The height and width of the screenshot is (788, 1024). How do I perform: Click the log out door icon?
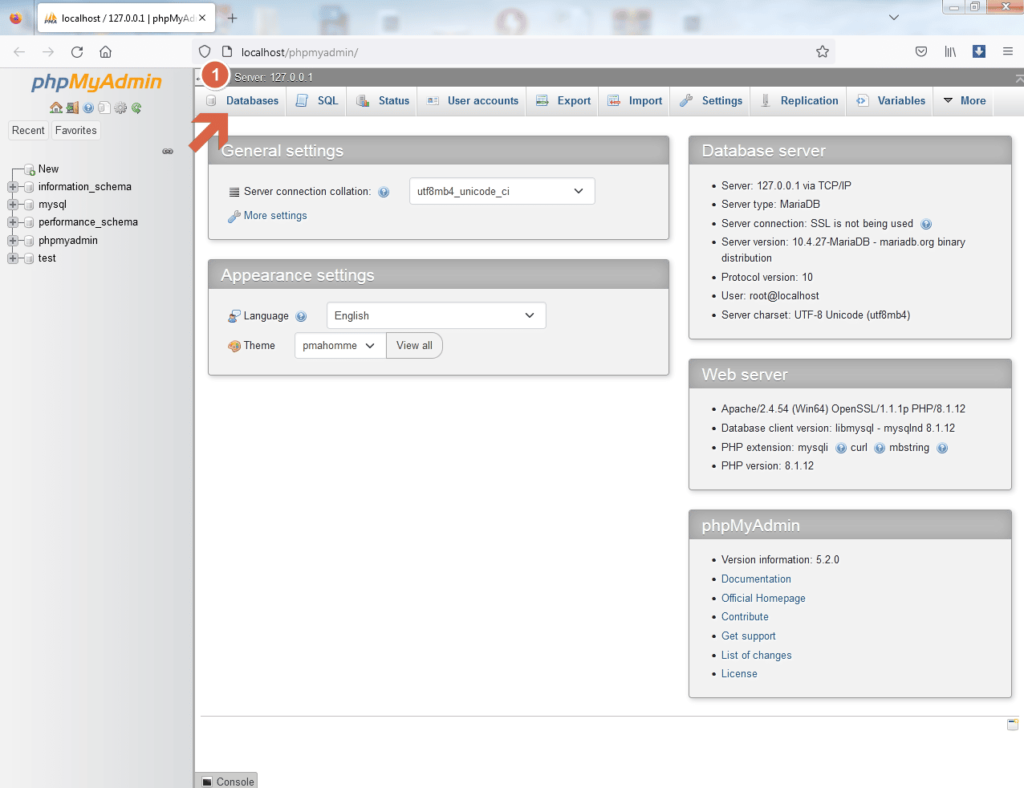coord(72,108)
